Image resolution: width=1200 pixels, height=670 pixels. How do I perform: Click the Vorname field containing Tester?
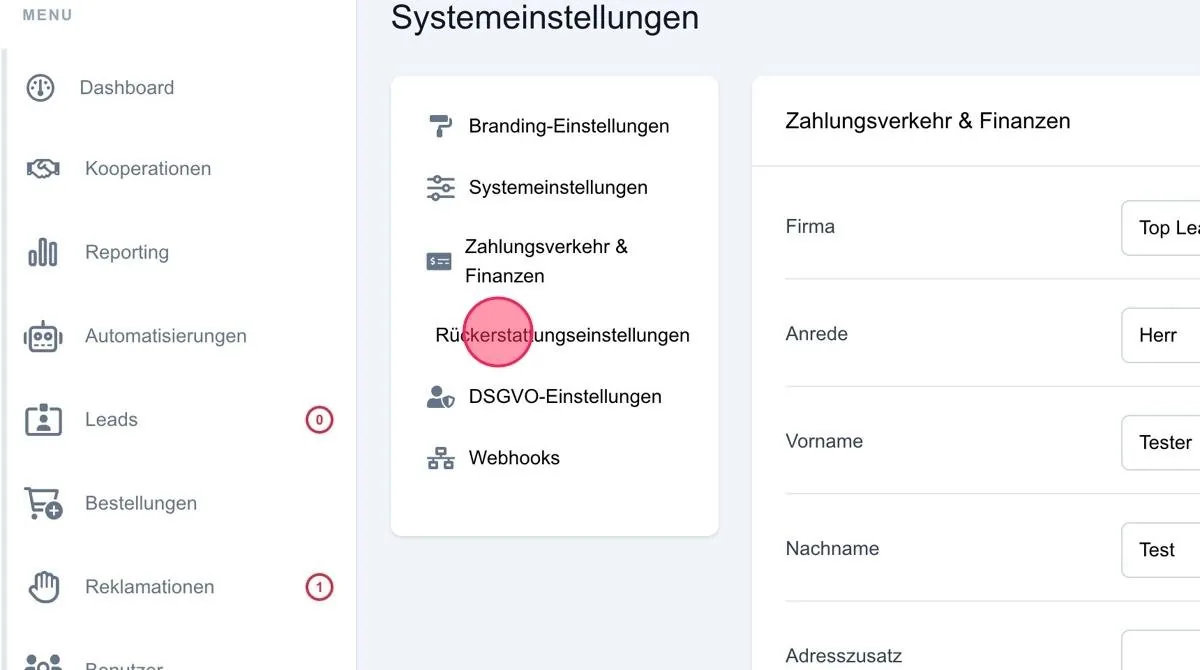point(1161,442)
